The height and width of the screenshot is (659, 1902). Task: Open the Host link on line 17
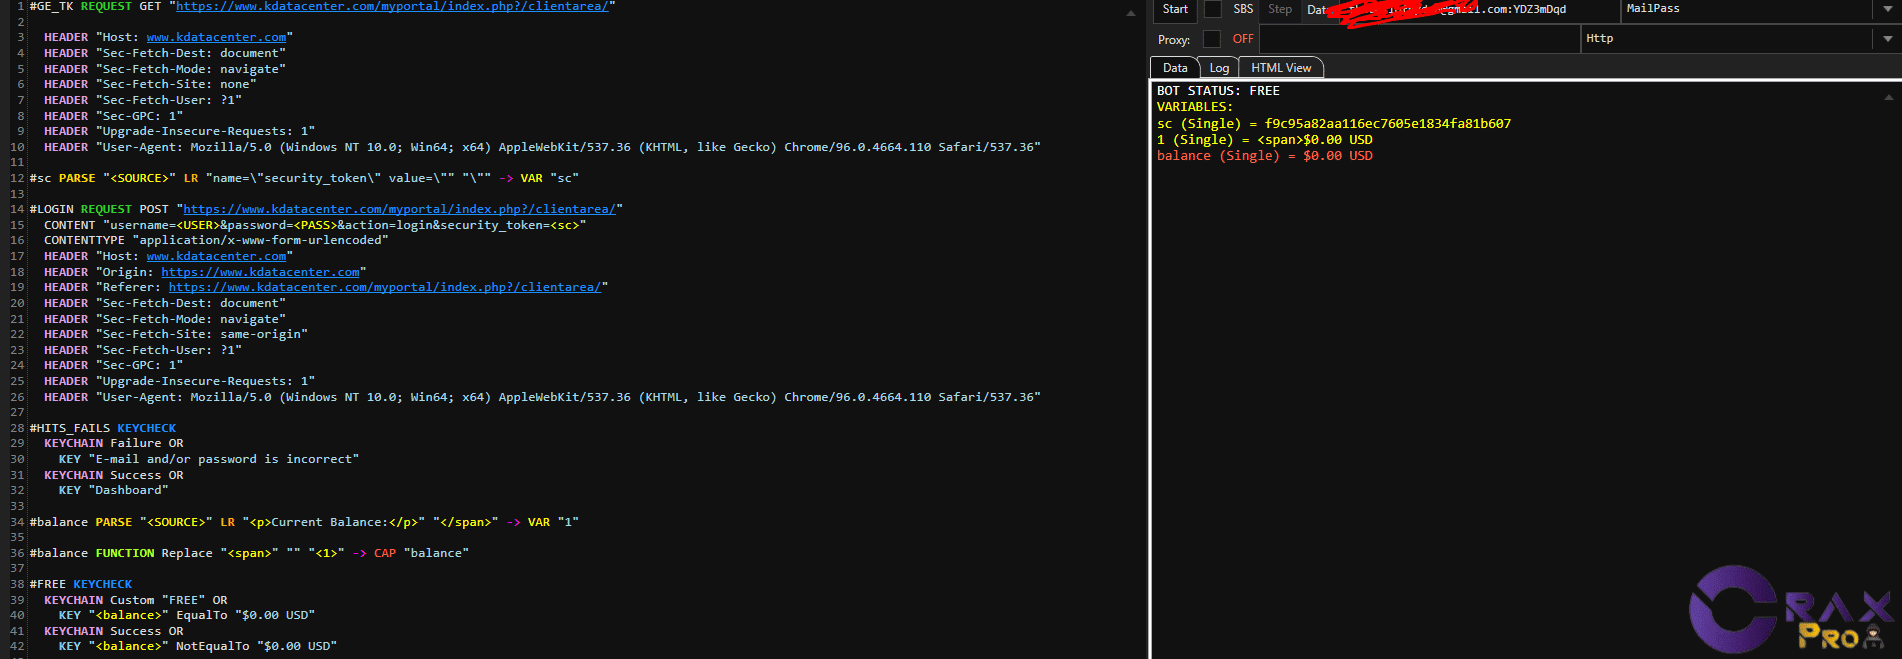pyautogui.click(x=216, y=256)
